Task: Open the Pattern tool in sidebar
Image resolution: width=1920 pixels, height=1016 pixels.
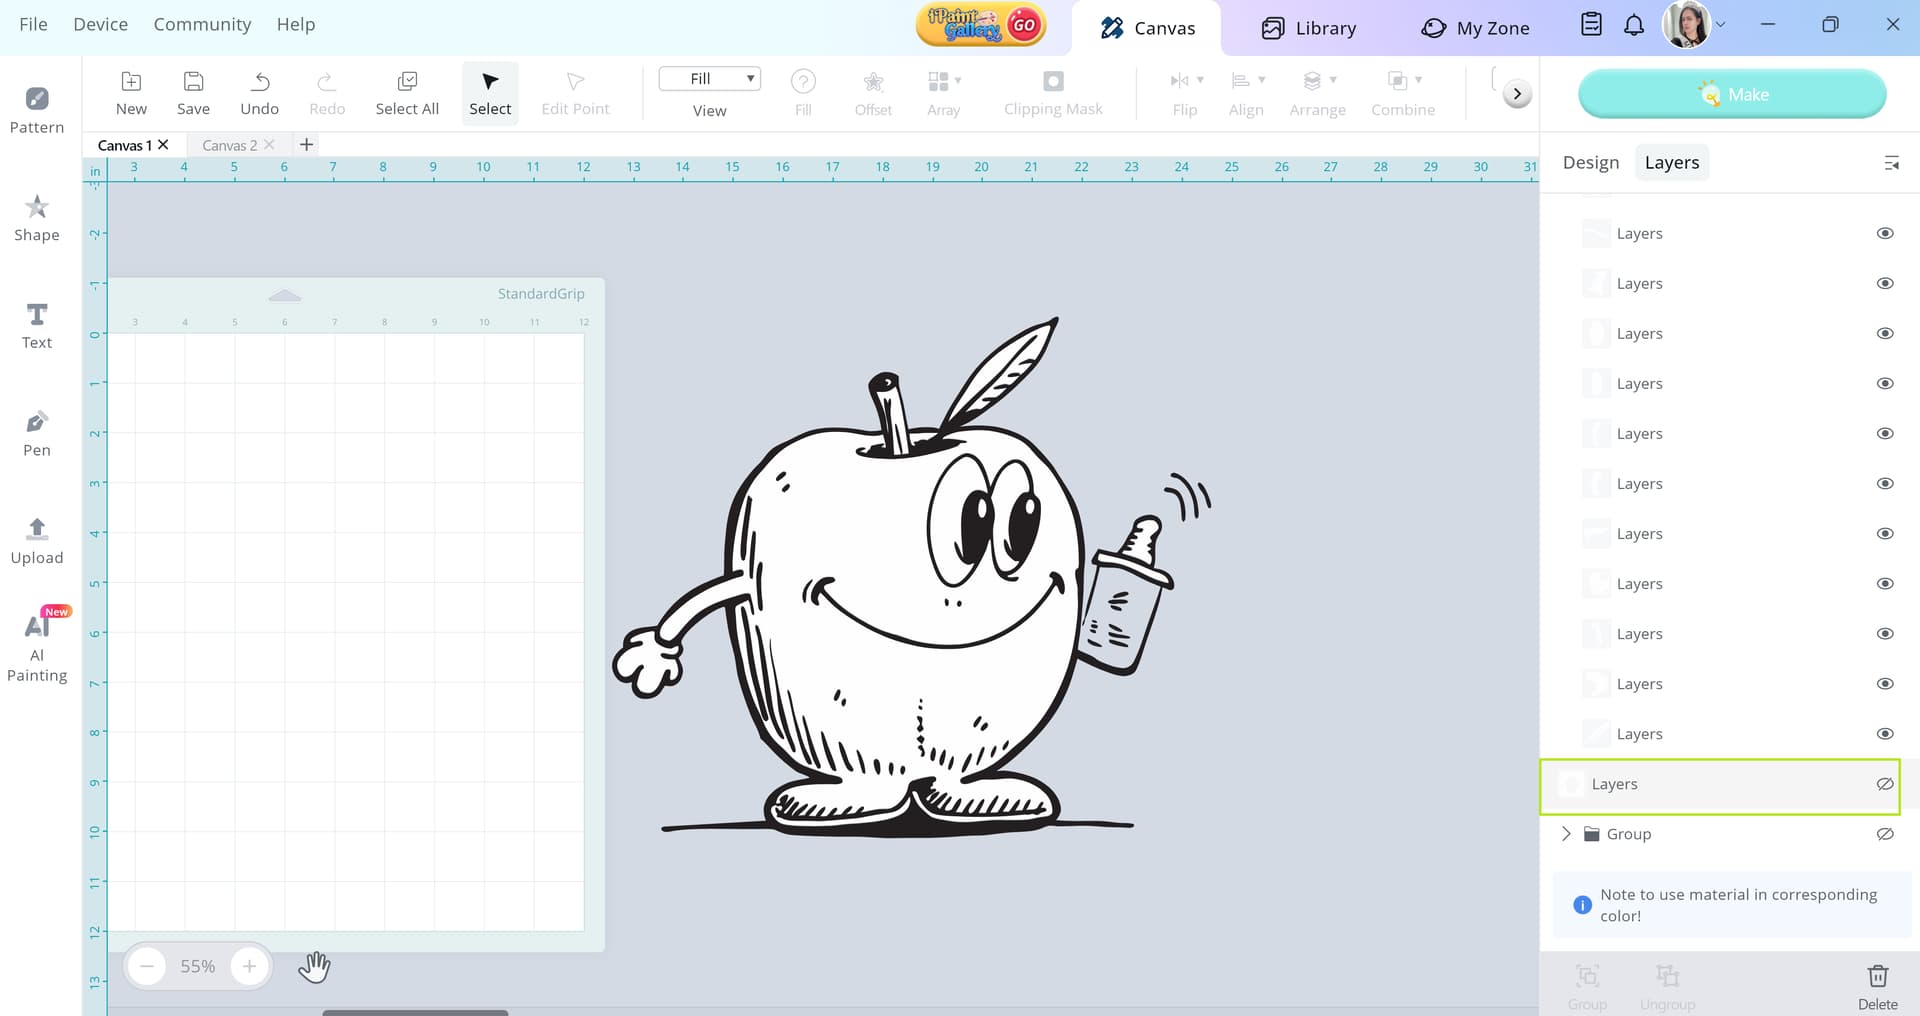Action: coord(37,110)
